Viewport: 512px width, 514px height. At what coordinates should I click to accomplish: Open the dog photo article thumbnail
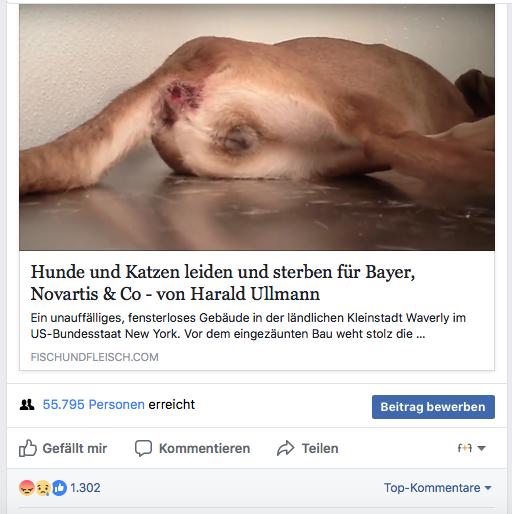[x=257, y=127]
